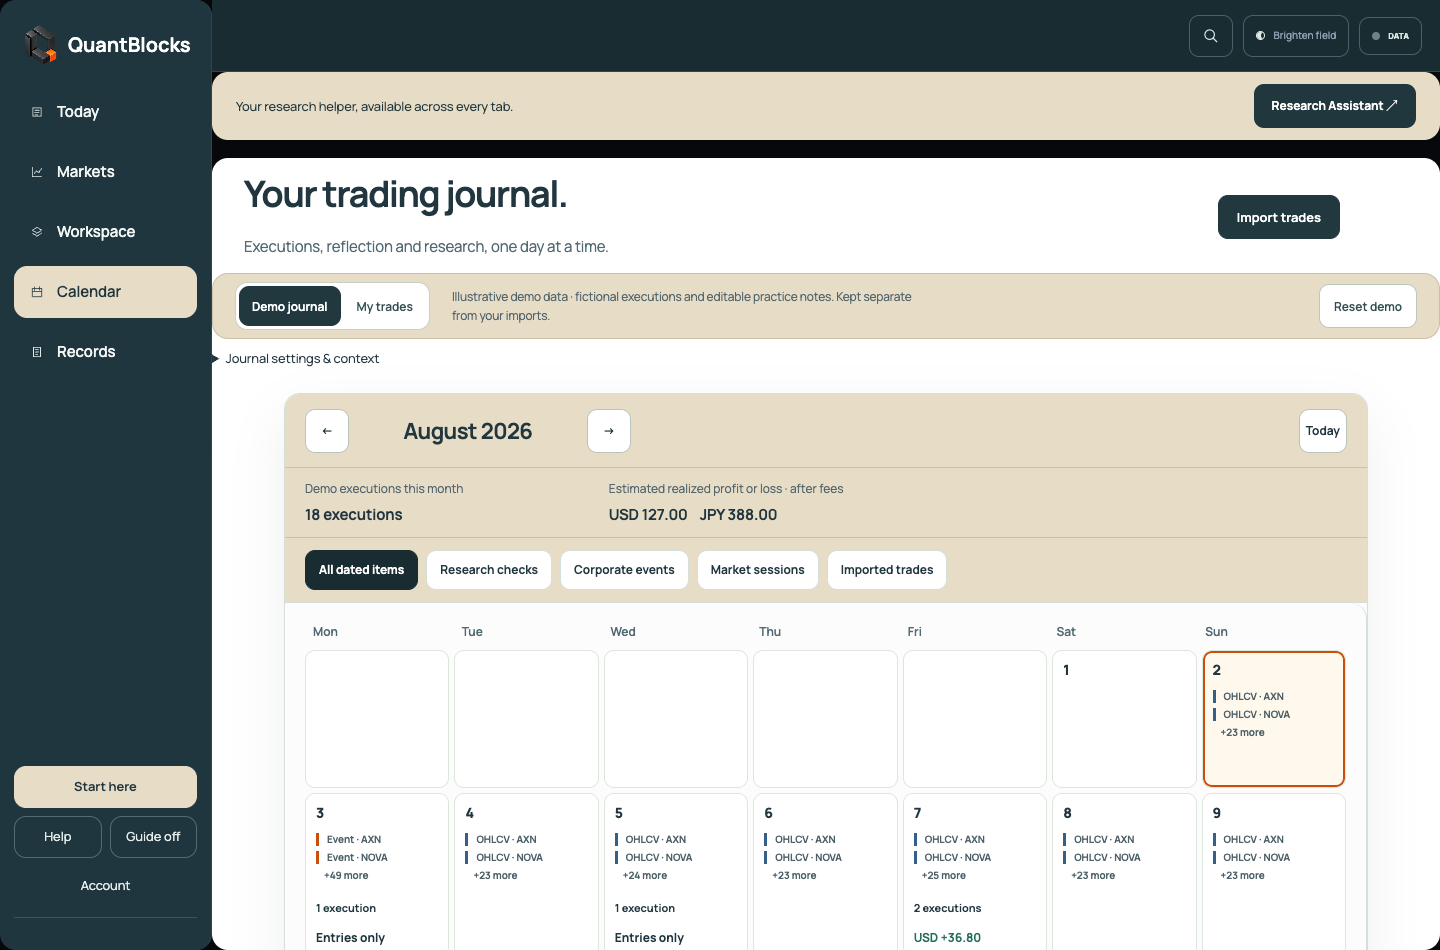The height and width of the screenshot is (950, 1440).
Task: Select Research checks filter
Action: coord(489,570)
